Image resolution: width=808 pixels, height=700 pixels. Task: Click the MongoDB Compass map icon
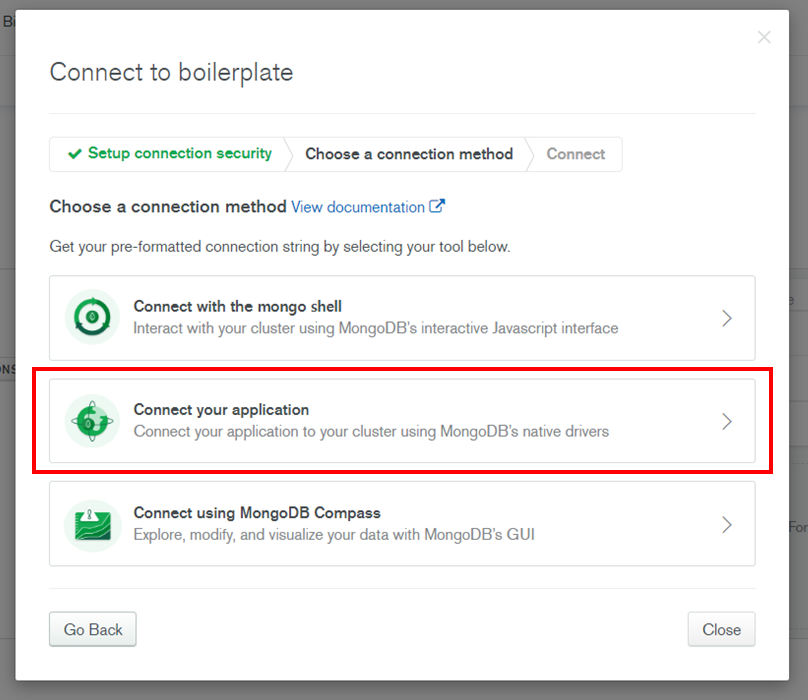pos(92,525)
